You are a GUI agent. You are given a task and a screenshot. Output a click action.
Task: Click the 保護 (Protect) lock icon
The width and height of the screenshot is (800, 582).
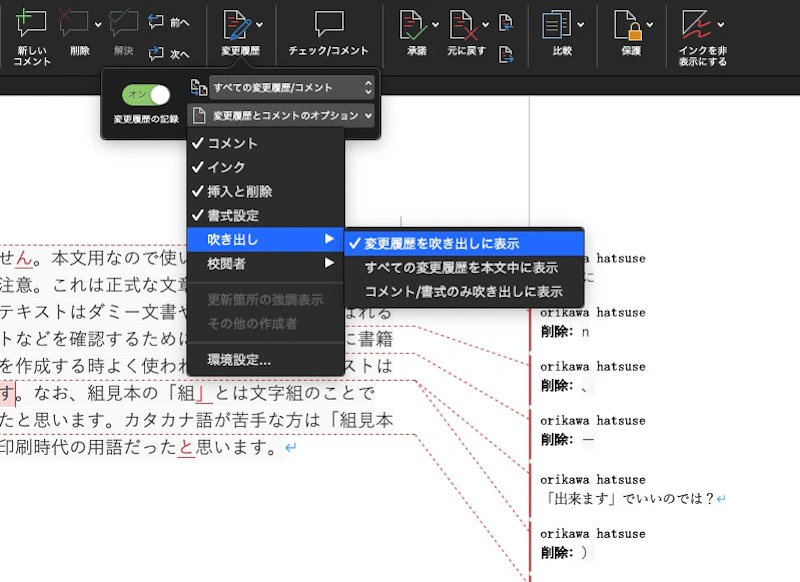coord(629,30)
